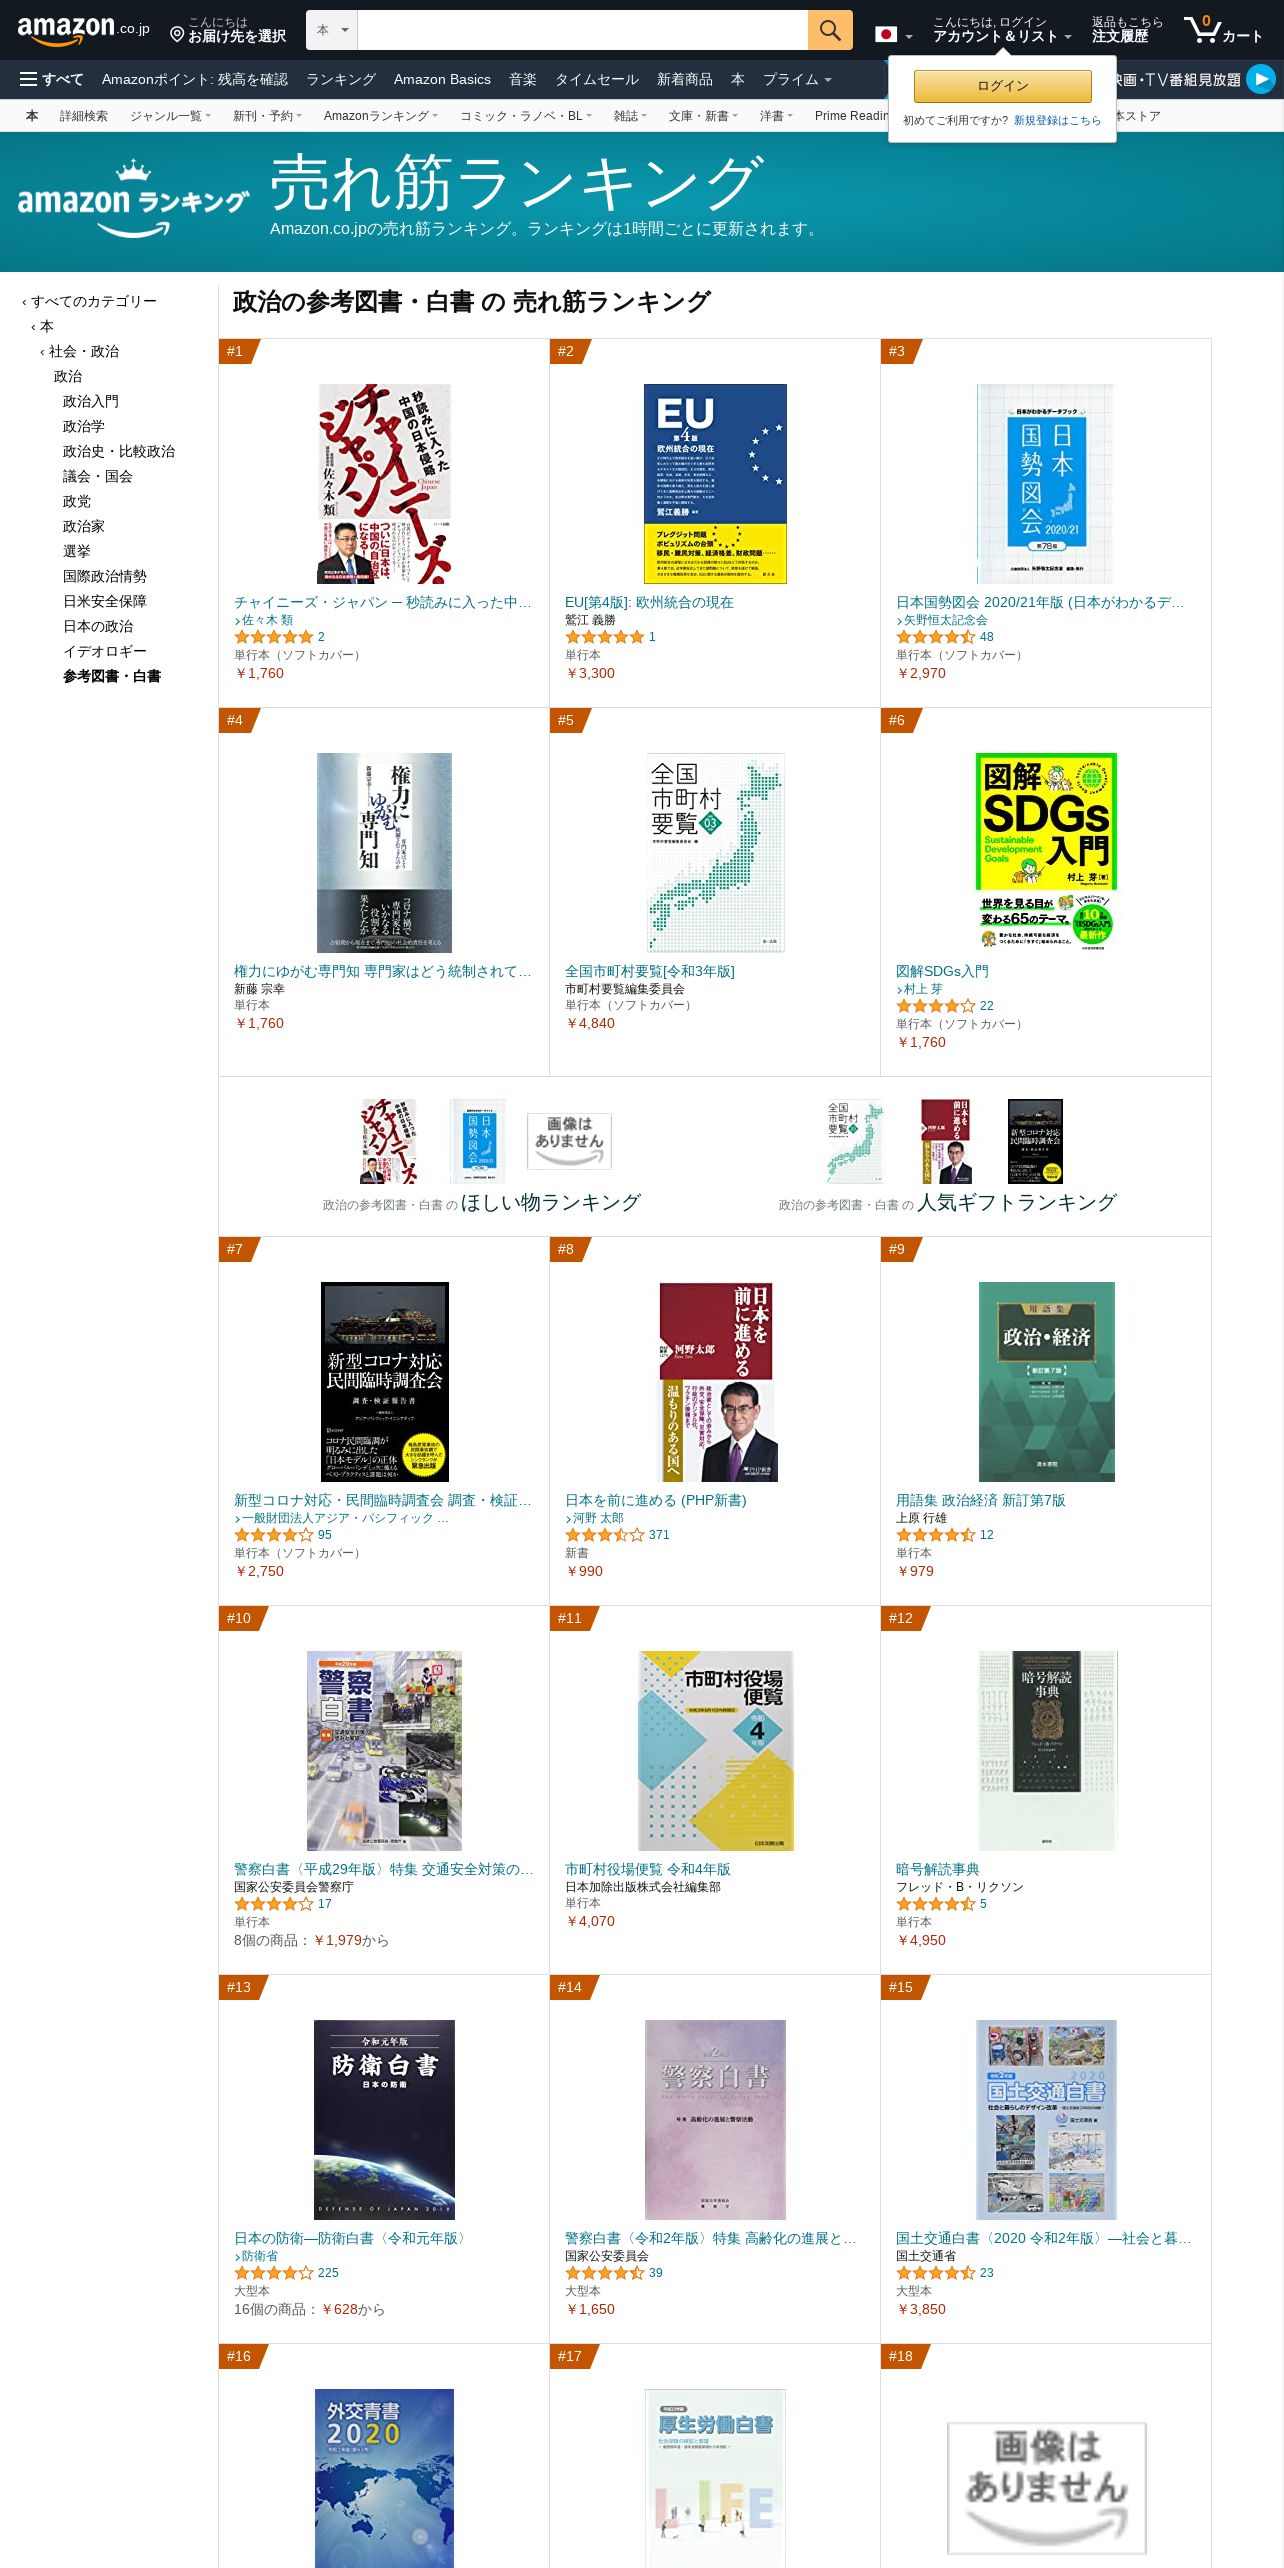Image resolution: width=1284 pixels, height=2568 pixels.
Task: Click the orange search magnifier button
Action: click(x=830, y=30)
